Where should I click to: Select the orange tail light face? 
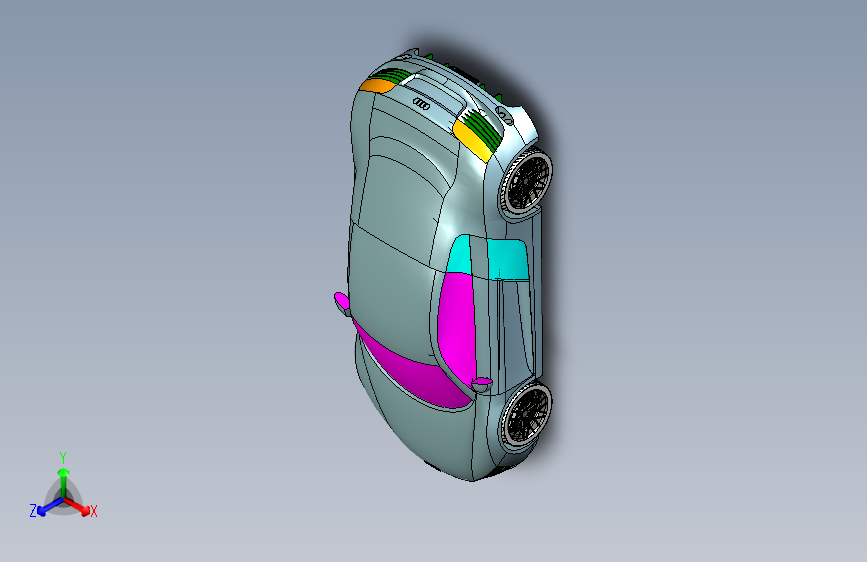pos(377,85)
